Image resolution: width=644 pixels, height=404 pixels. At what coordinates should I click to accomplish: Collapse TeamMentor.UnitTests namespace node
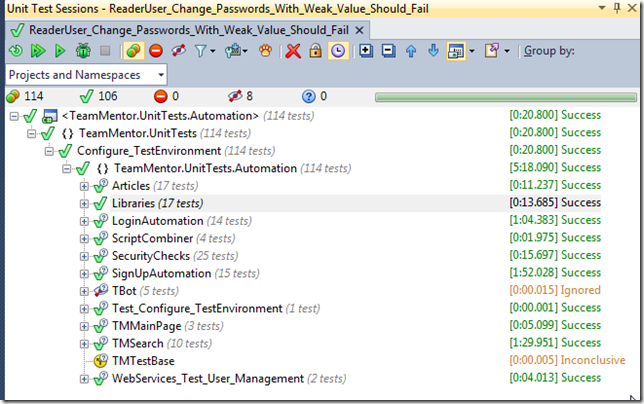tap(32, 134)
